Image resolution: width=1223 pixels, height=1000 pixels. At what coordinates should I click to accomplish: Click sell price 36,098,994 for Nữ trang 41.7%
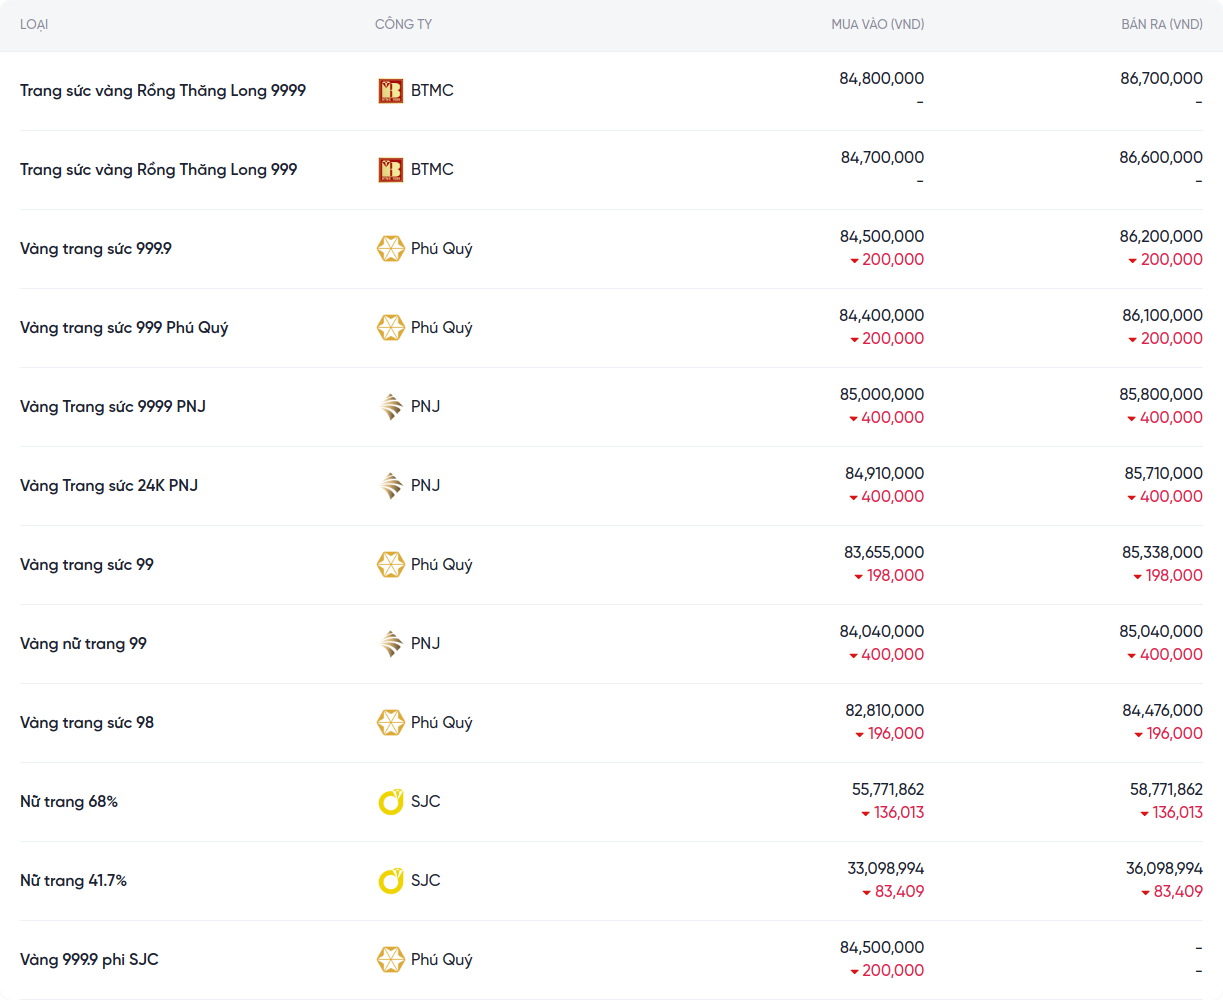pos(1164,869)
